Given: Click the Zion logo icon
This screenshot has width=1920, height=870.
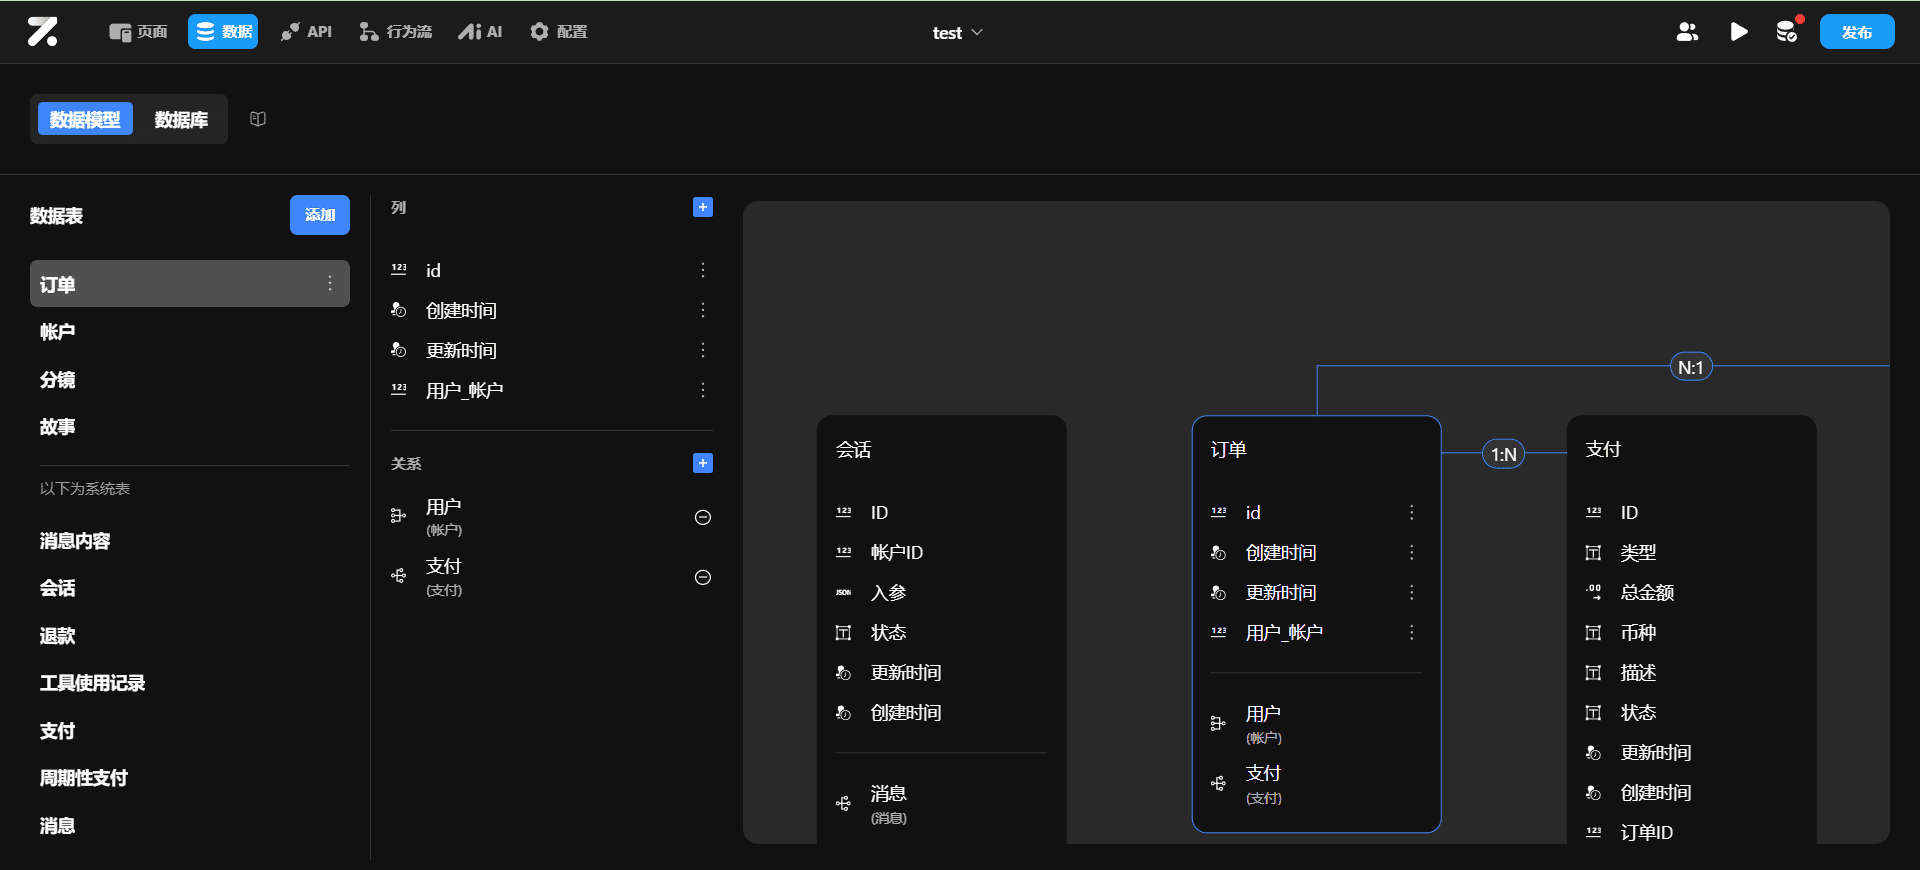Looking at the screenshot, I should click(42, 32).
